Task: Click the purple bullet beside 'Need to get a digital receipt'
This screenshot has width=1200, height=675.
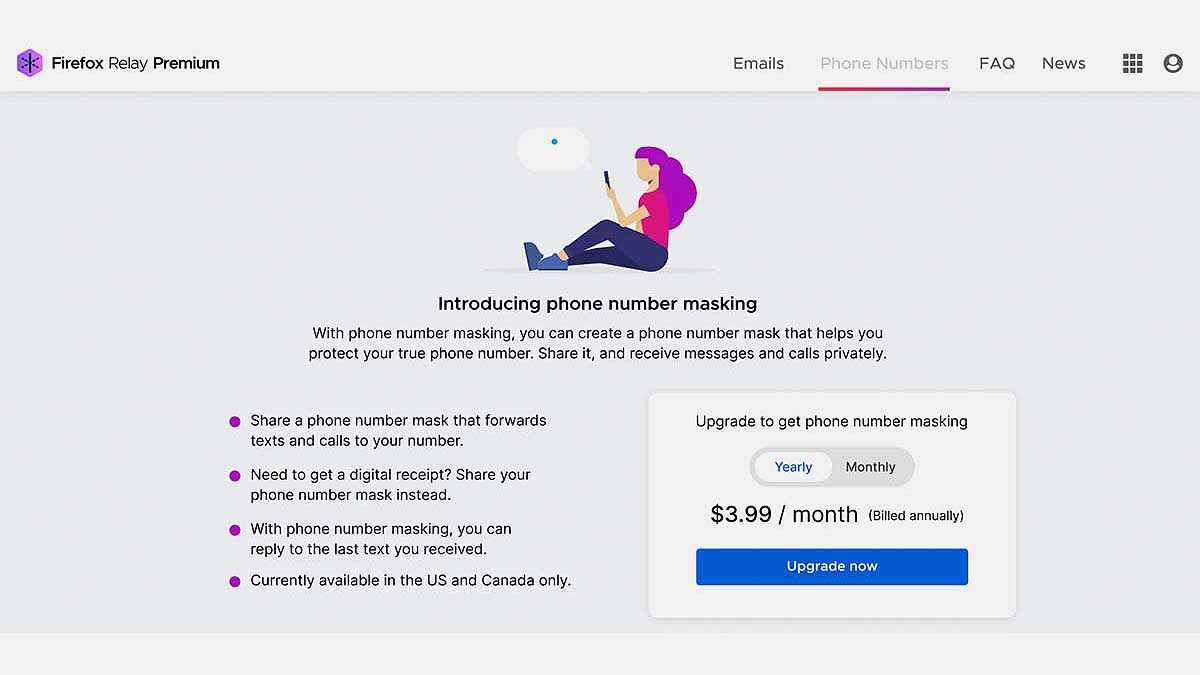Action: tap(235, 475)
